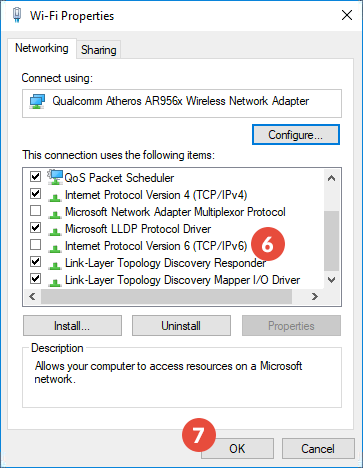363x468 pixels.
Task: Select the Internet Protocol Version 6 icon
Action: [x=55, y=248]
